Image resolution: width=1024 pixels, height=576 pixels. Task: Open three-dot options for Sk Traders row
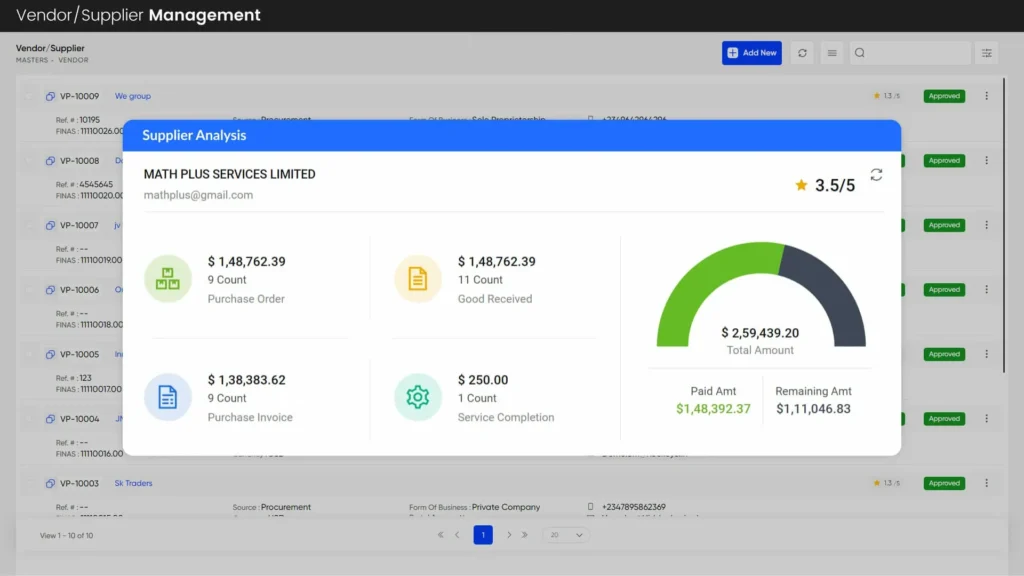tap(986, 483)
